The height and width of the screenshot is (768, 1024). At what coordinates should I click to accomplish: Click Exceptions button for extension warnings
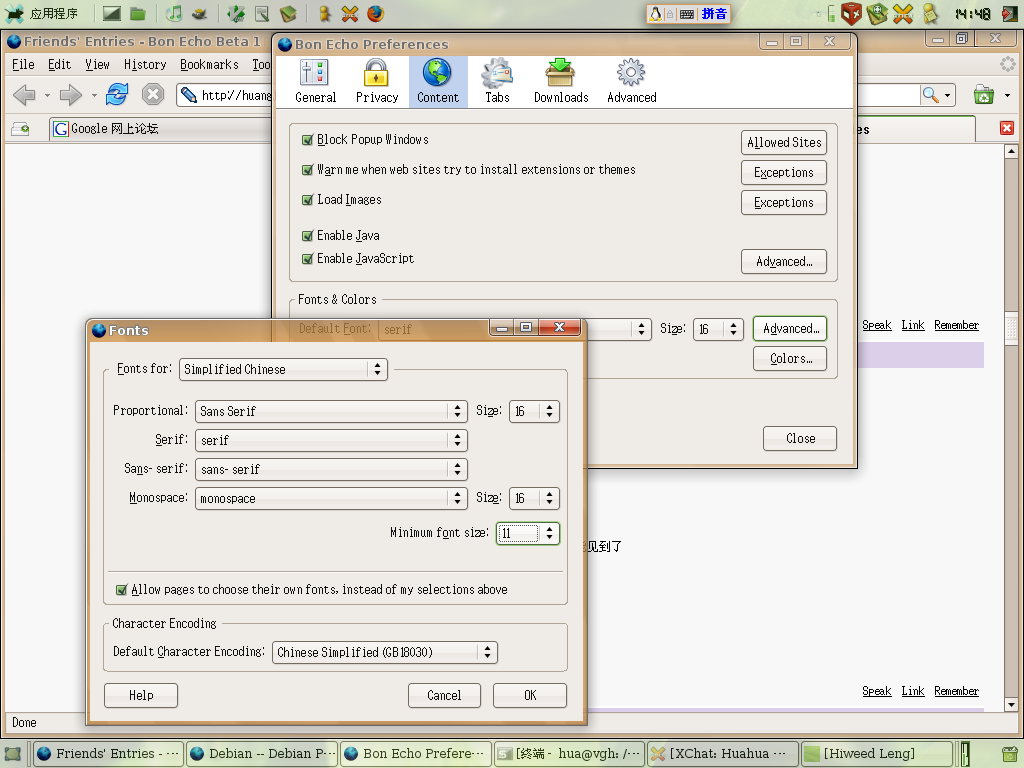click(784, 172)
